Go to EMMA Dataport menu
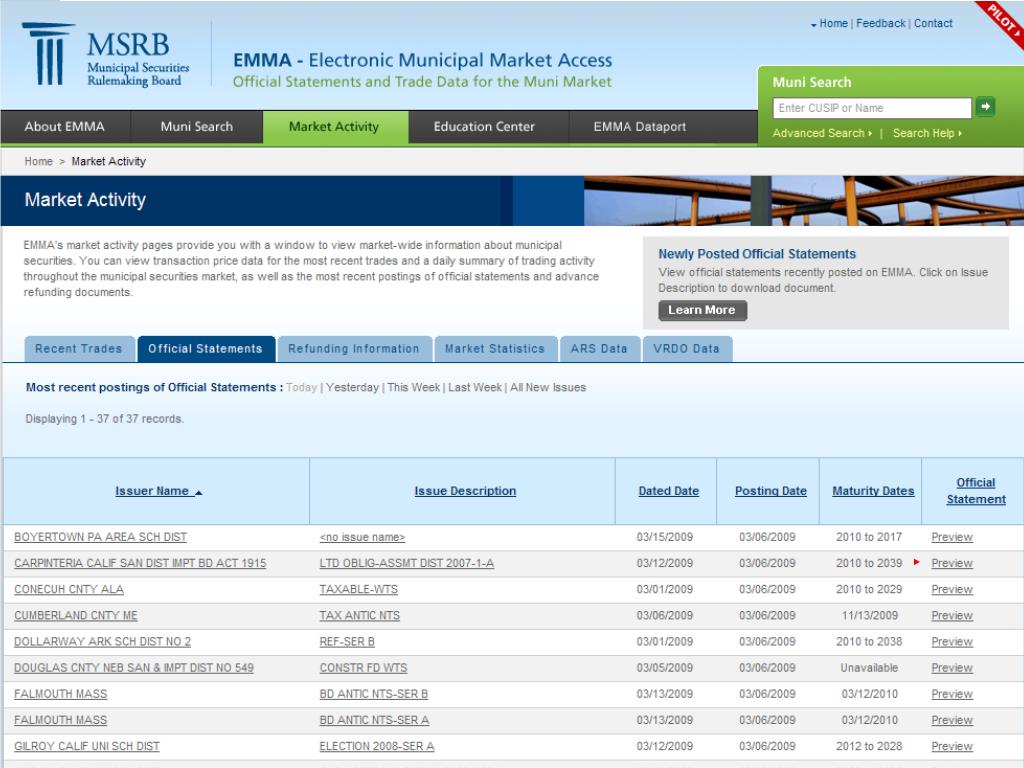 (x=640, y=127)
